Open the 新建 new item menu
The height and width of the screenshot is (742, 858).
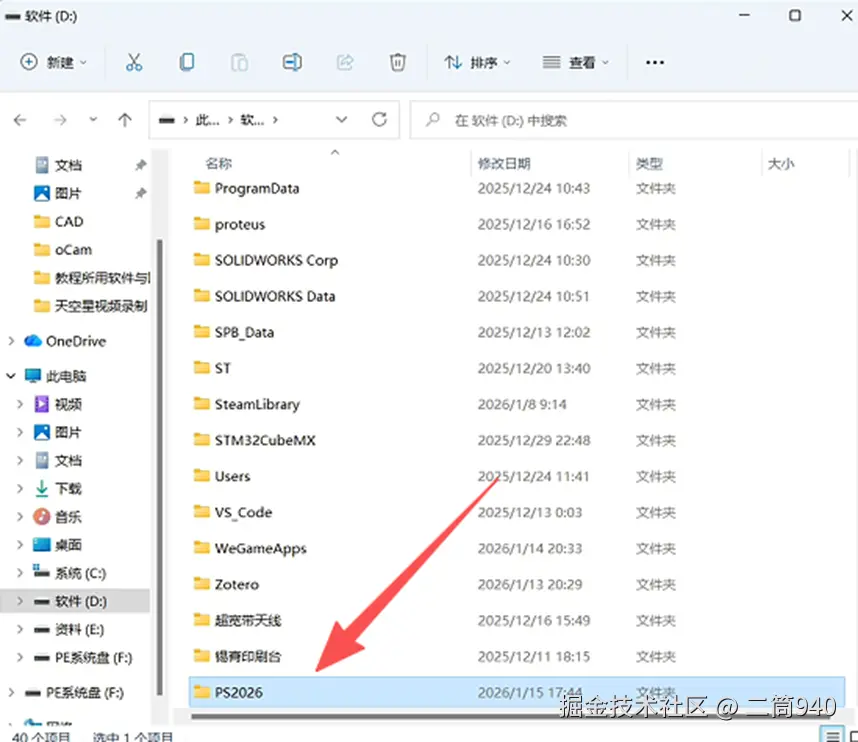click(x=53, y=62)
